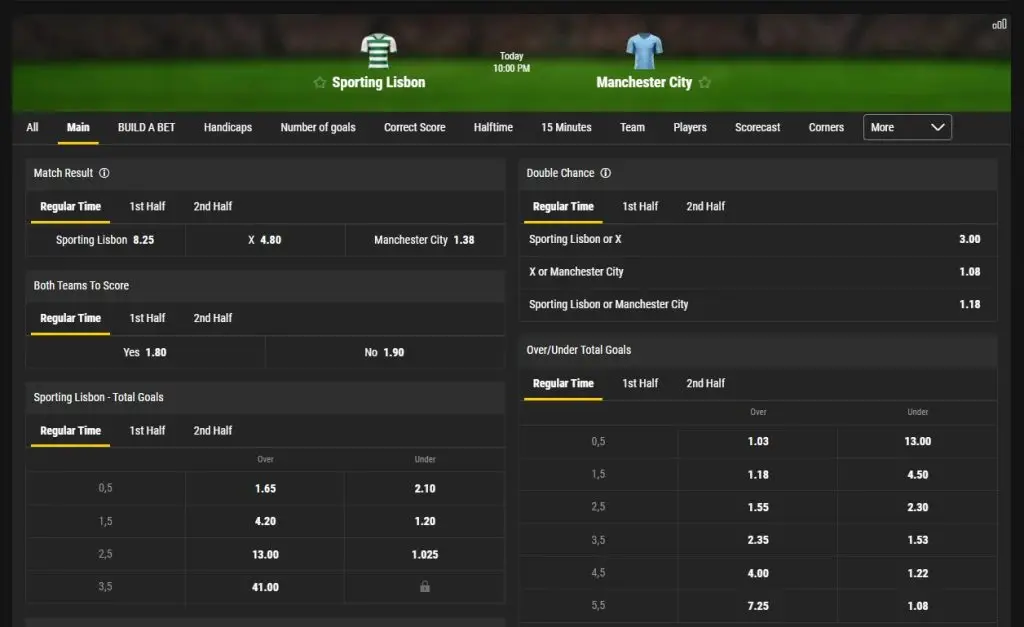This screenshot has width=1024, height=627.
Task: Select Total Goals Under 3,5 at 1.53
Action: tap(918, 540)
